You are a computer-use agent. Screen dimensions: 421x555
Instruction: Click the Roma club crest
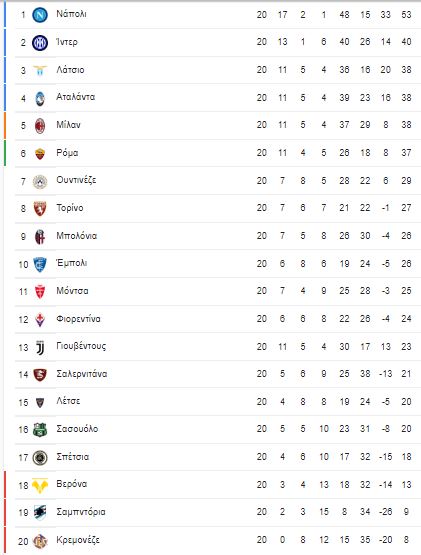coord(40,153)
